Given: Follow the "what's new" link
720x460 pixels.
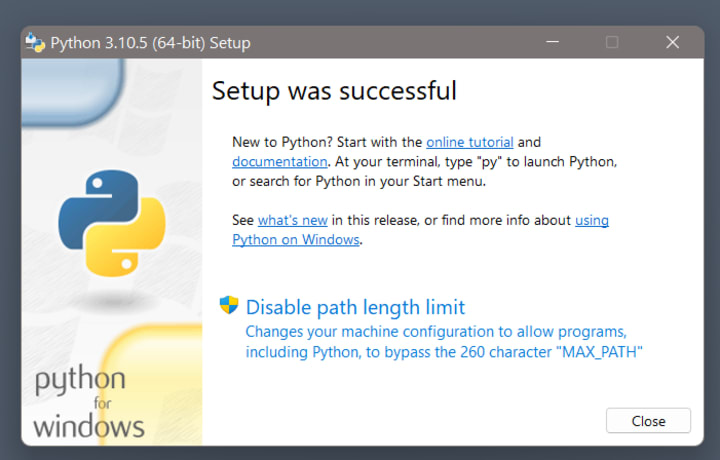Looking at the screenshot, I should click(293, 220).
